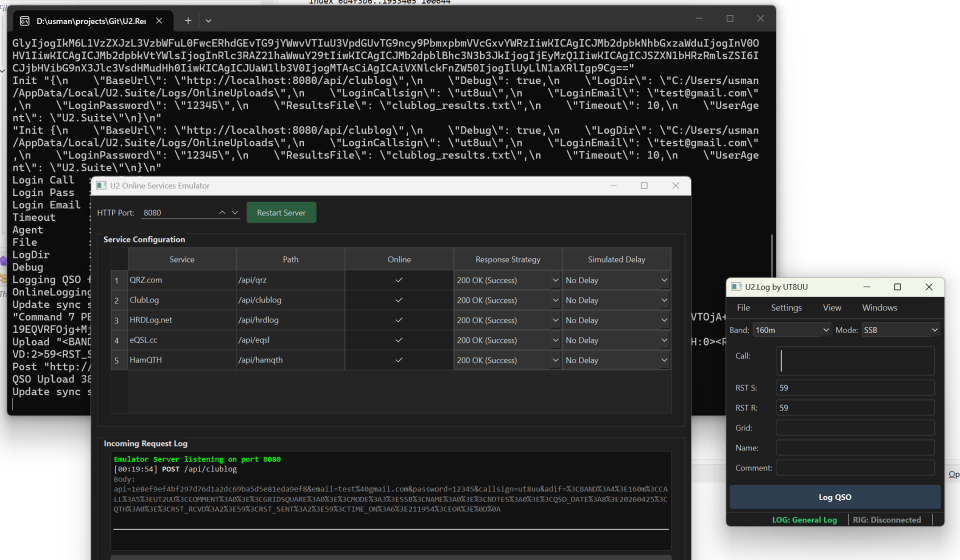960x560 pixels.
Task: Increase HTTP port with up arrow
Action: (x=222, y=212)
